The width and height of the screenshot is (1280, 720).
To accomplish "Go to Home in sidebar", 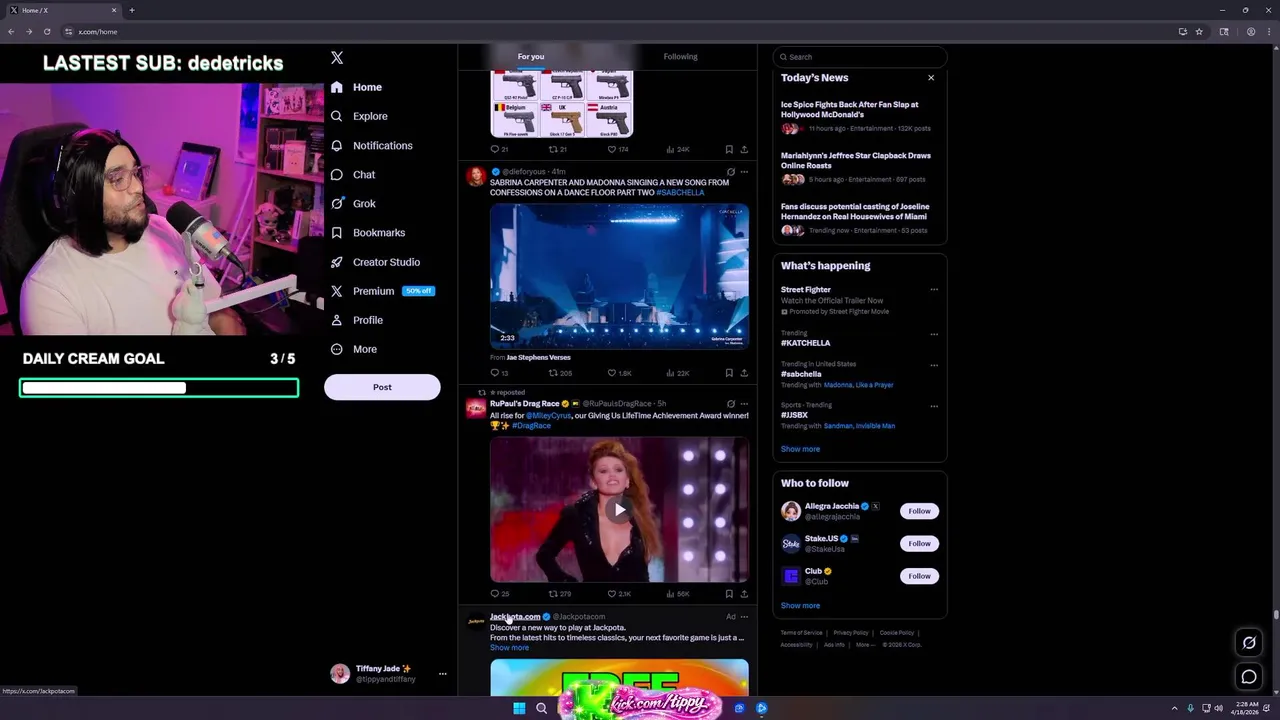I will click(357, 87).
